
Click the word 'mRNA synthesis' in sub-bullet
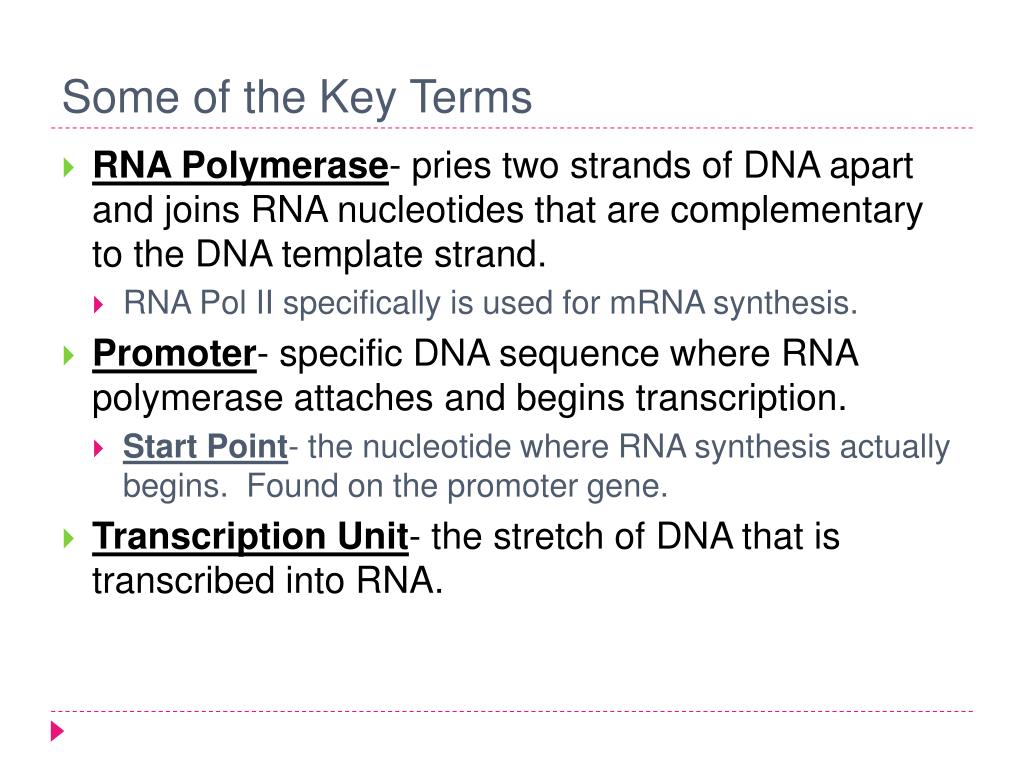(x=733, y=304)
